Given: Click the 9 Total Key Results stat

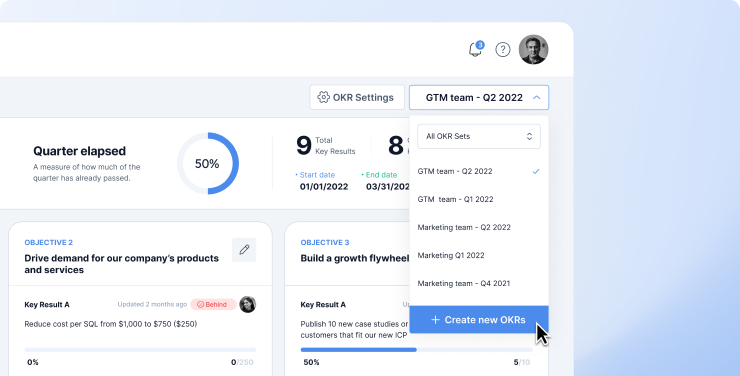Looking at the screenshot, I should [326, 145].
